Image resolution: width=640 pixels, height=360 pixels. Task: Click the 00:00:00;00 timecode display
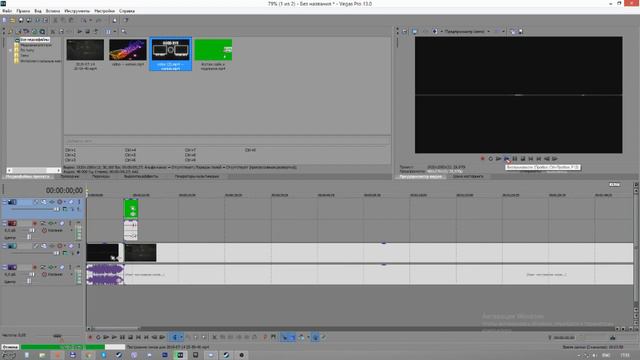(x=64, y=190)
